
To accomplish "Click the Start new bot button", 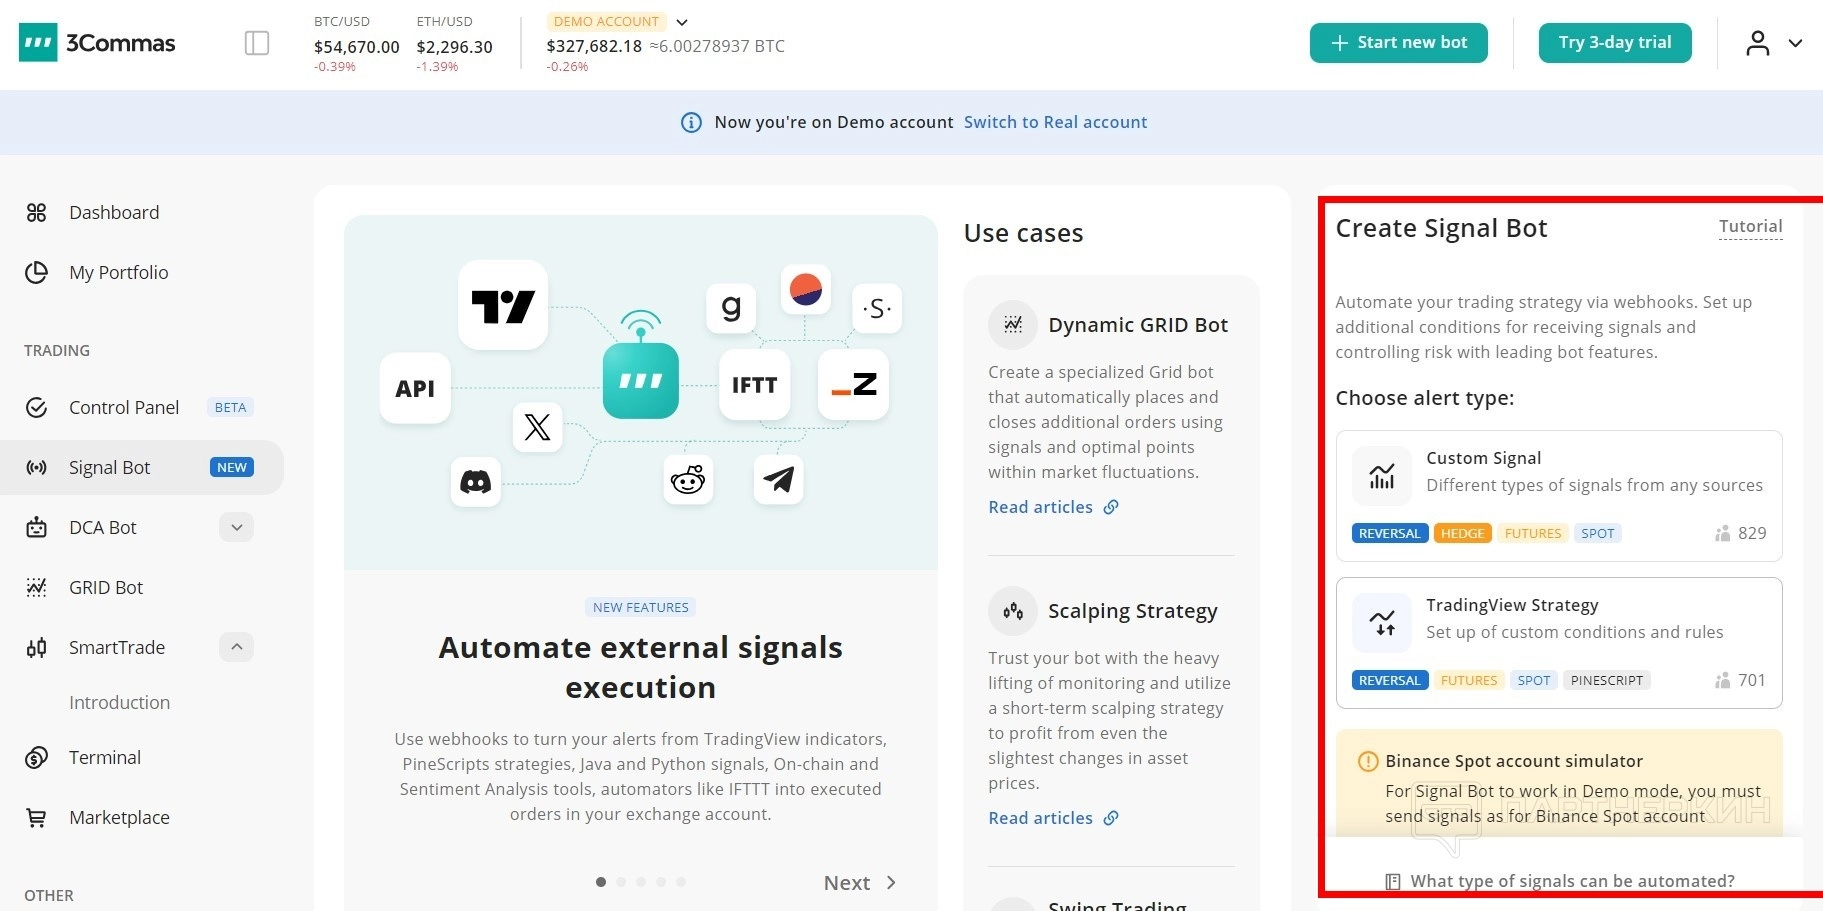I will 1399,43.
